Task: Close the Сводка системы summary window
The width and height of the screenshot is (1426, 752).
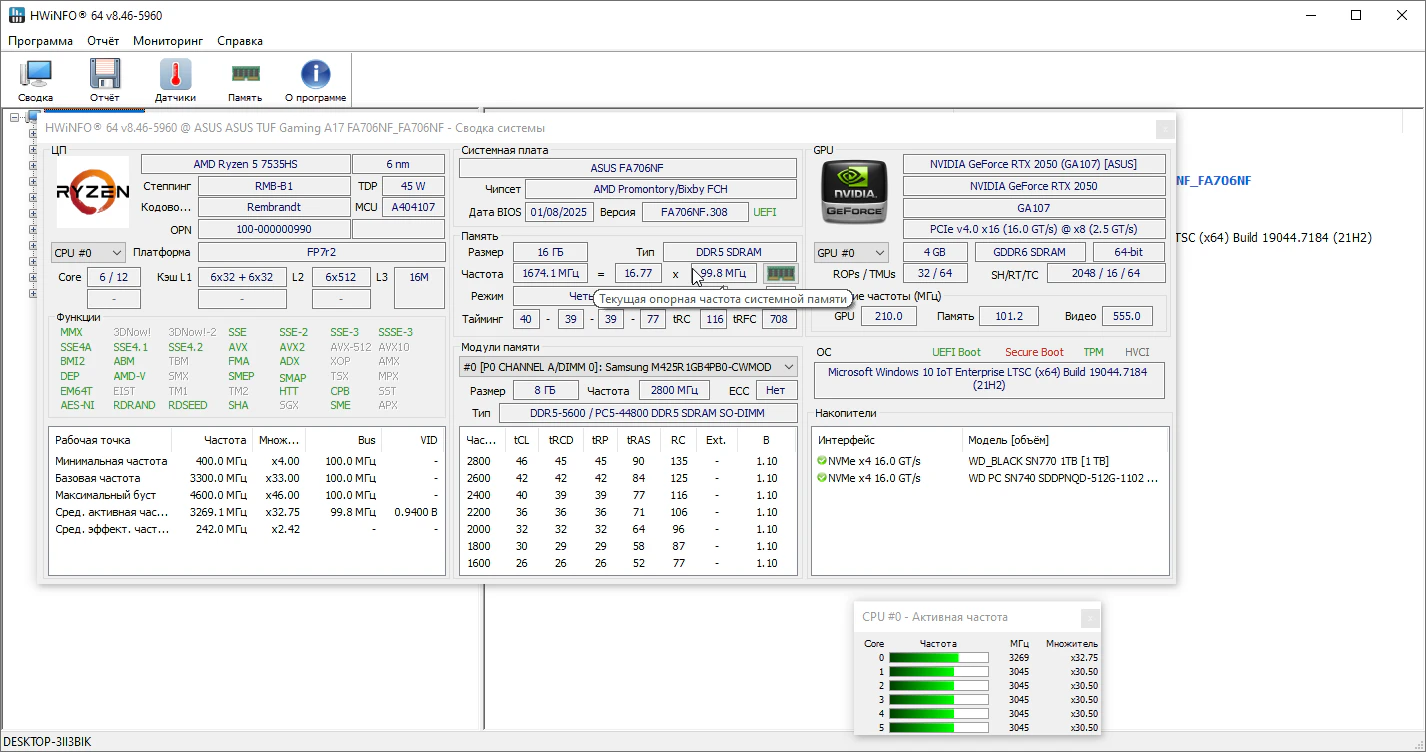Action: (x=1164, y=129)
